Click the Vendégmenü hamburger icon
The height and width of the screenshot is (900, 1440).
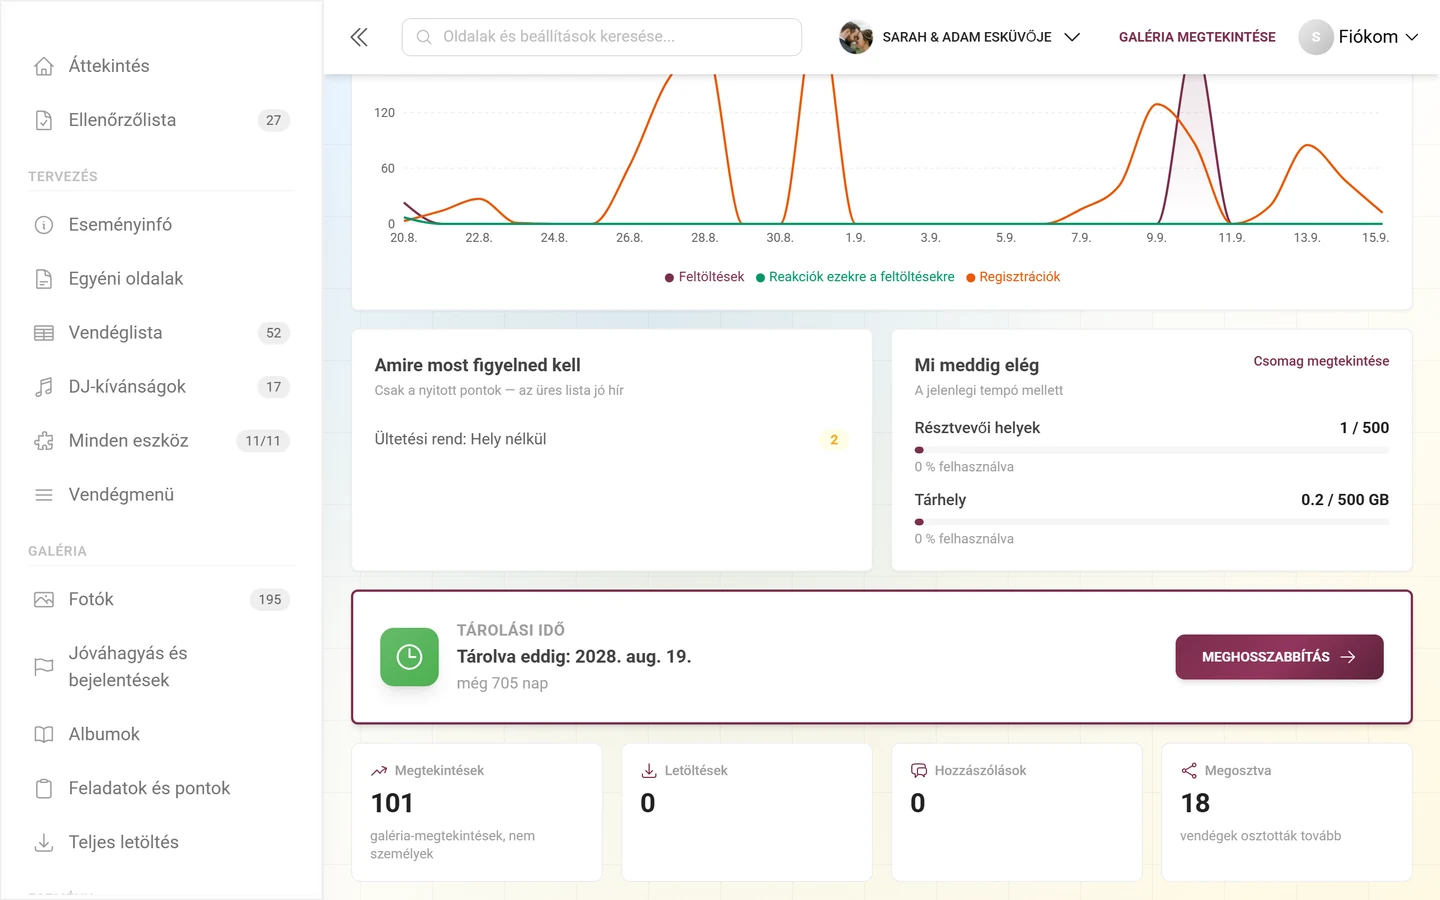[44, 495]
